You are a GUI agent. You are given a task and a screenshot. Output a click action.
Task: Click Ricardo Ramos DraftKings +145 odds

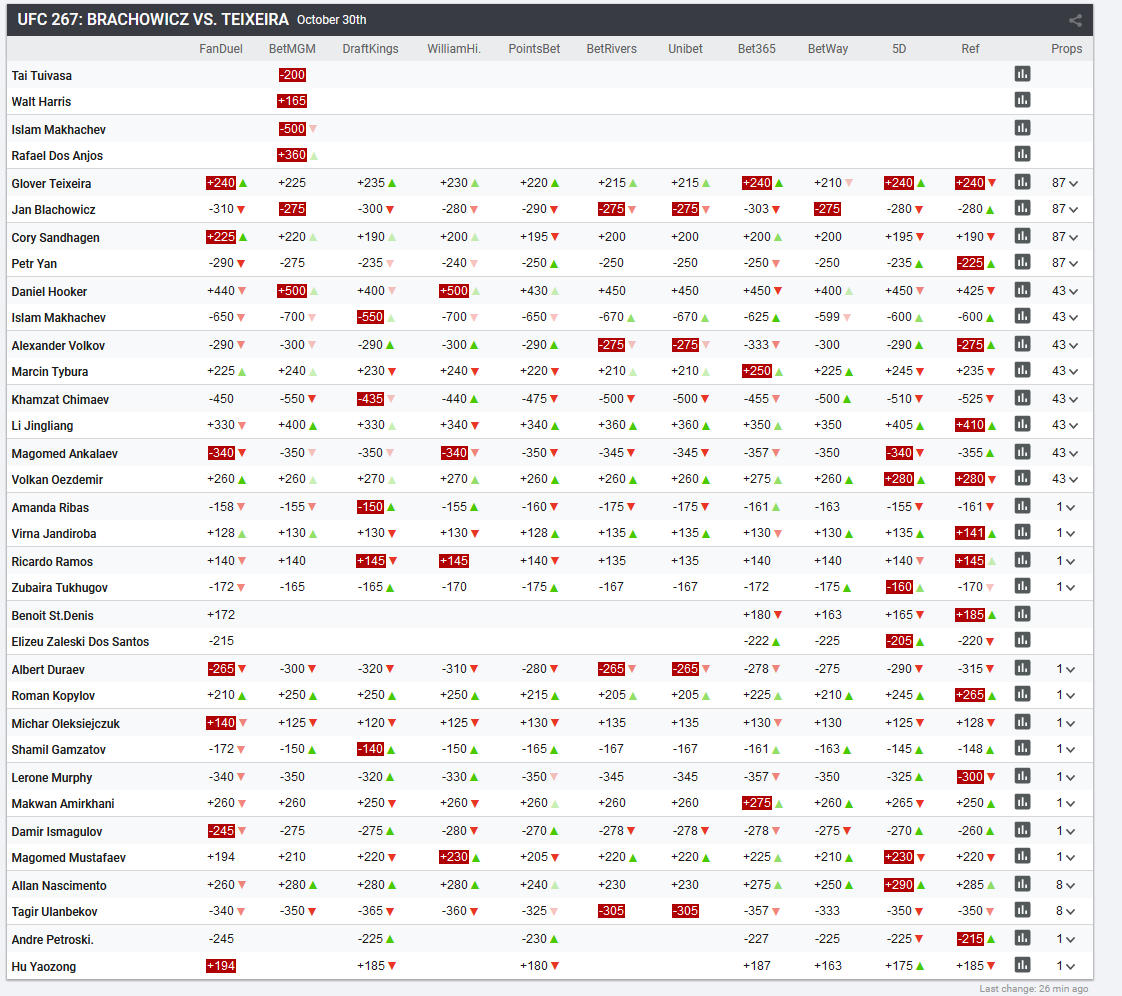click(371, 561)
